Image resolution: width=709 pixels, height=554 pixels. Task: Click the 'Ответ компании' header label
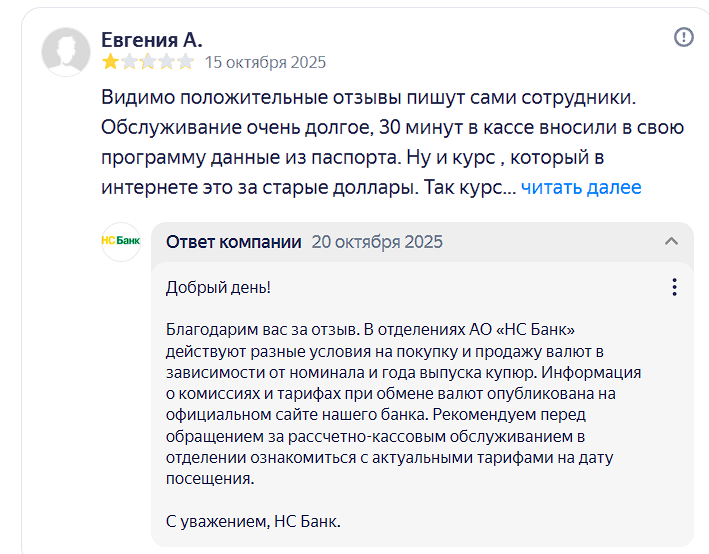[233, 242]
